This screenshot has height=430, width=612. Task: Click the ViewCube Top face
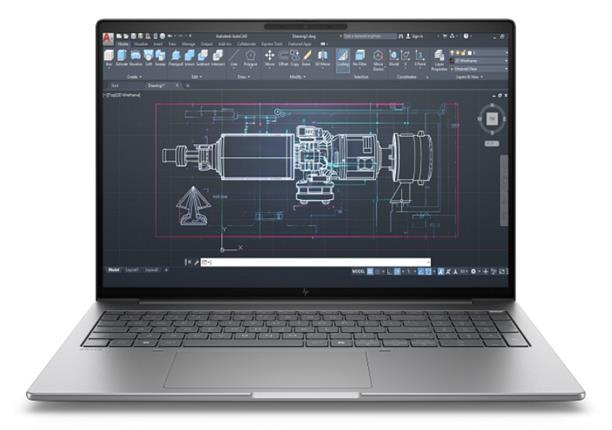(x=492, y=119)
